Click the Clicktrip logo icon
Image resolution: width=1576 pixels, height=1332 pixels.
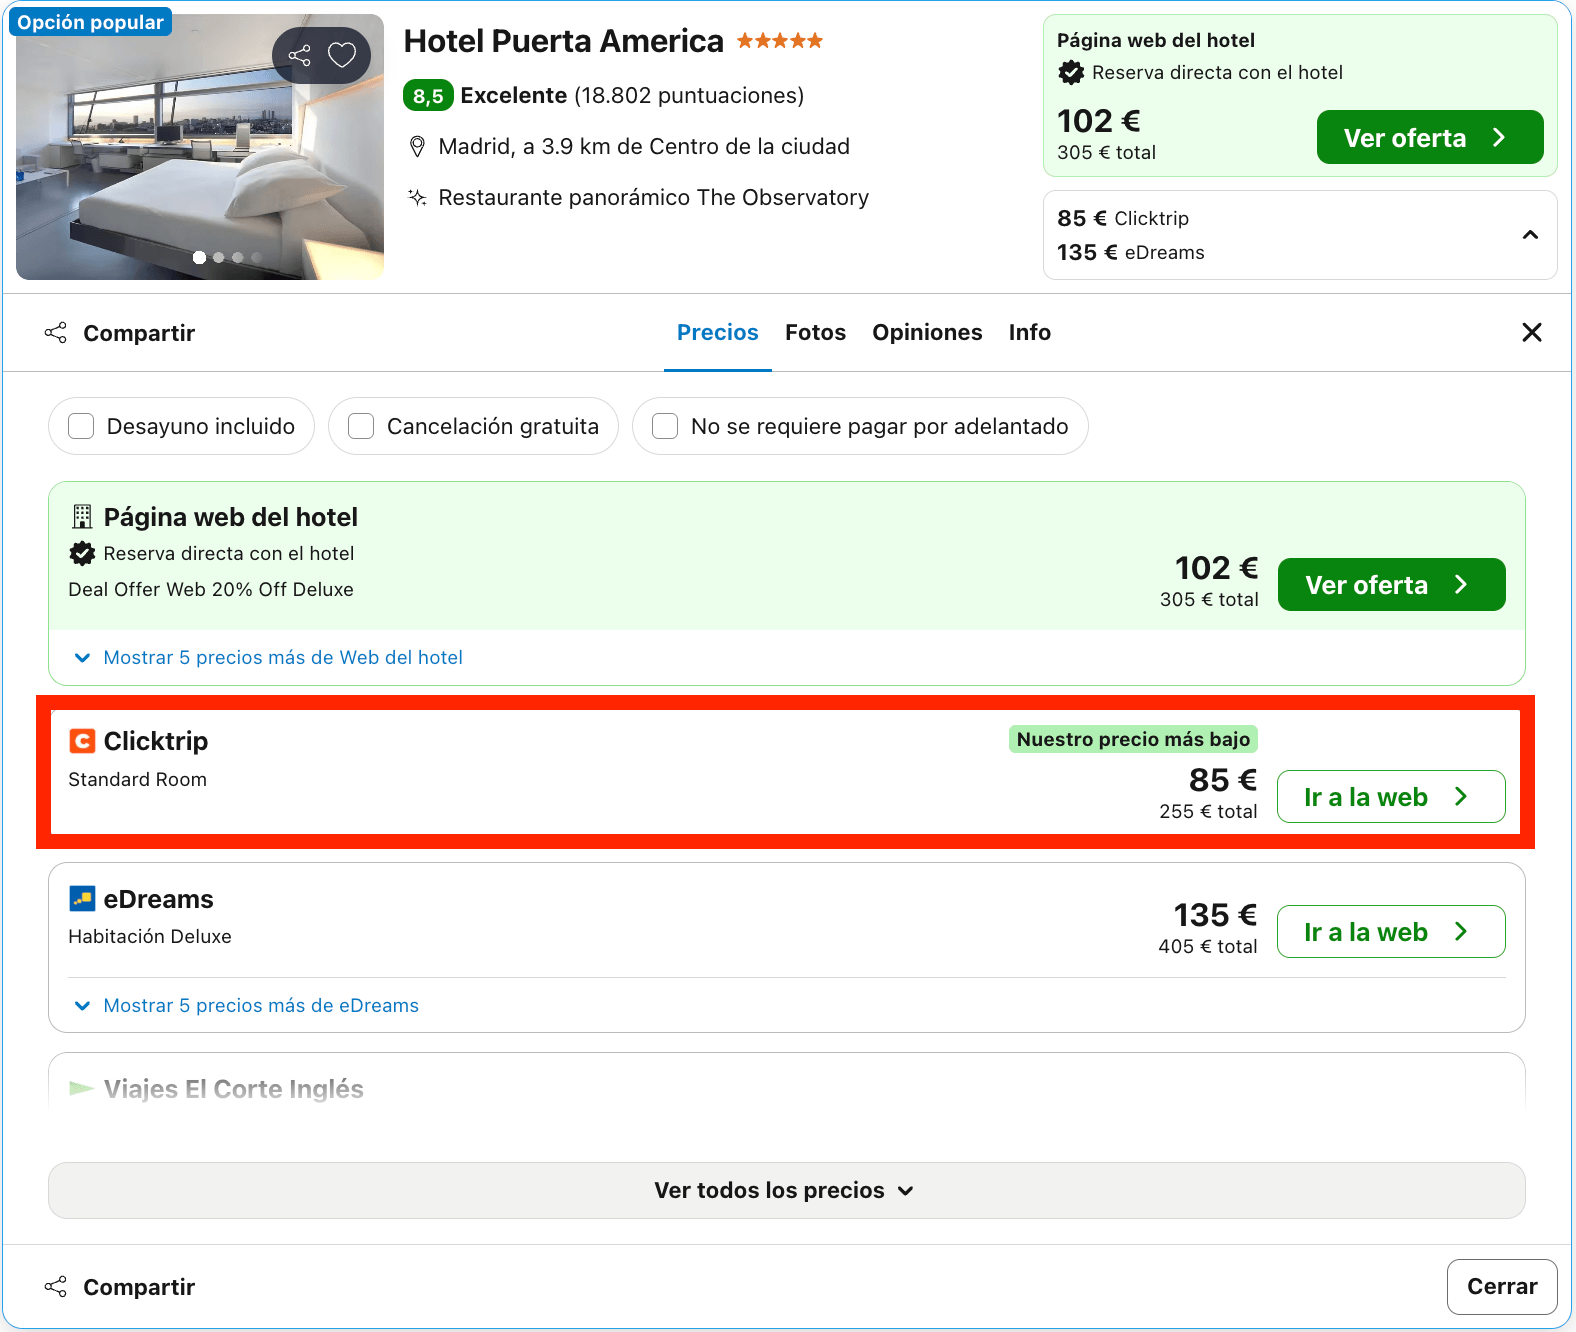point(82,741)
